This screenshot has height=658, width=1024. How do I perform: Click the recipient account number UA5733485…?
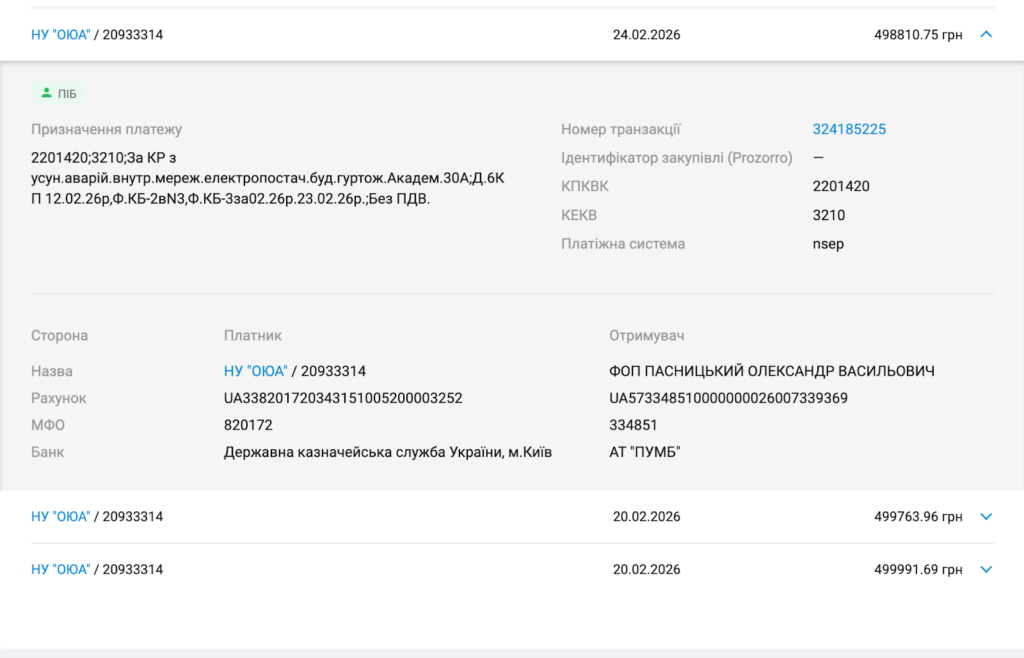728,398
